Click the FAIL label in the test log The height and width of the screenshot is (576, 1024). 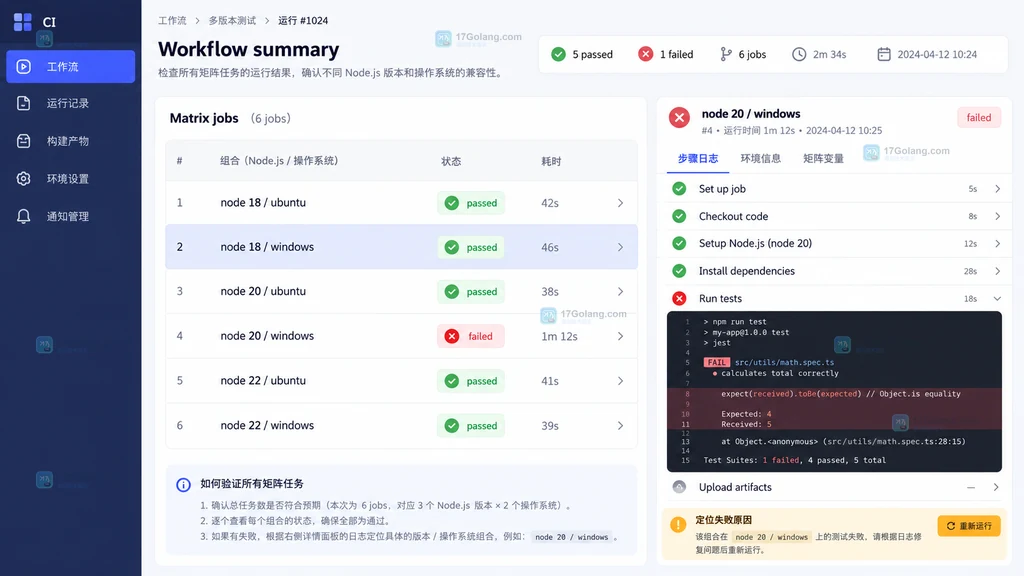click(716, 362)
